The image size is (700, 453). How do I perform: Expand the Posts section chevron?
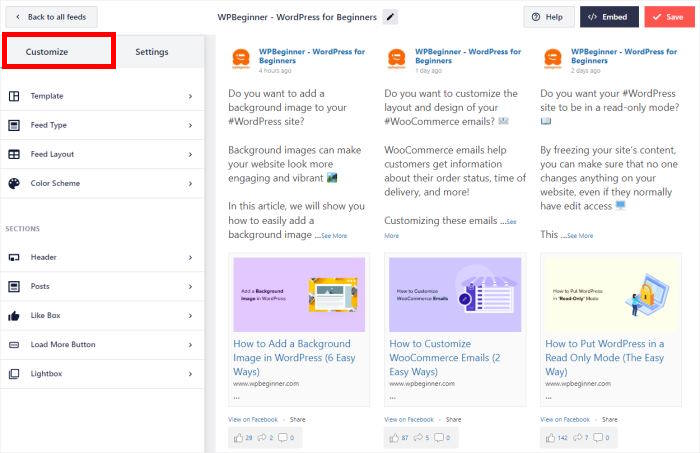[190, 287]
